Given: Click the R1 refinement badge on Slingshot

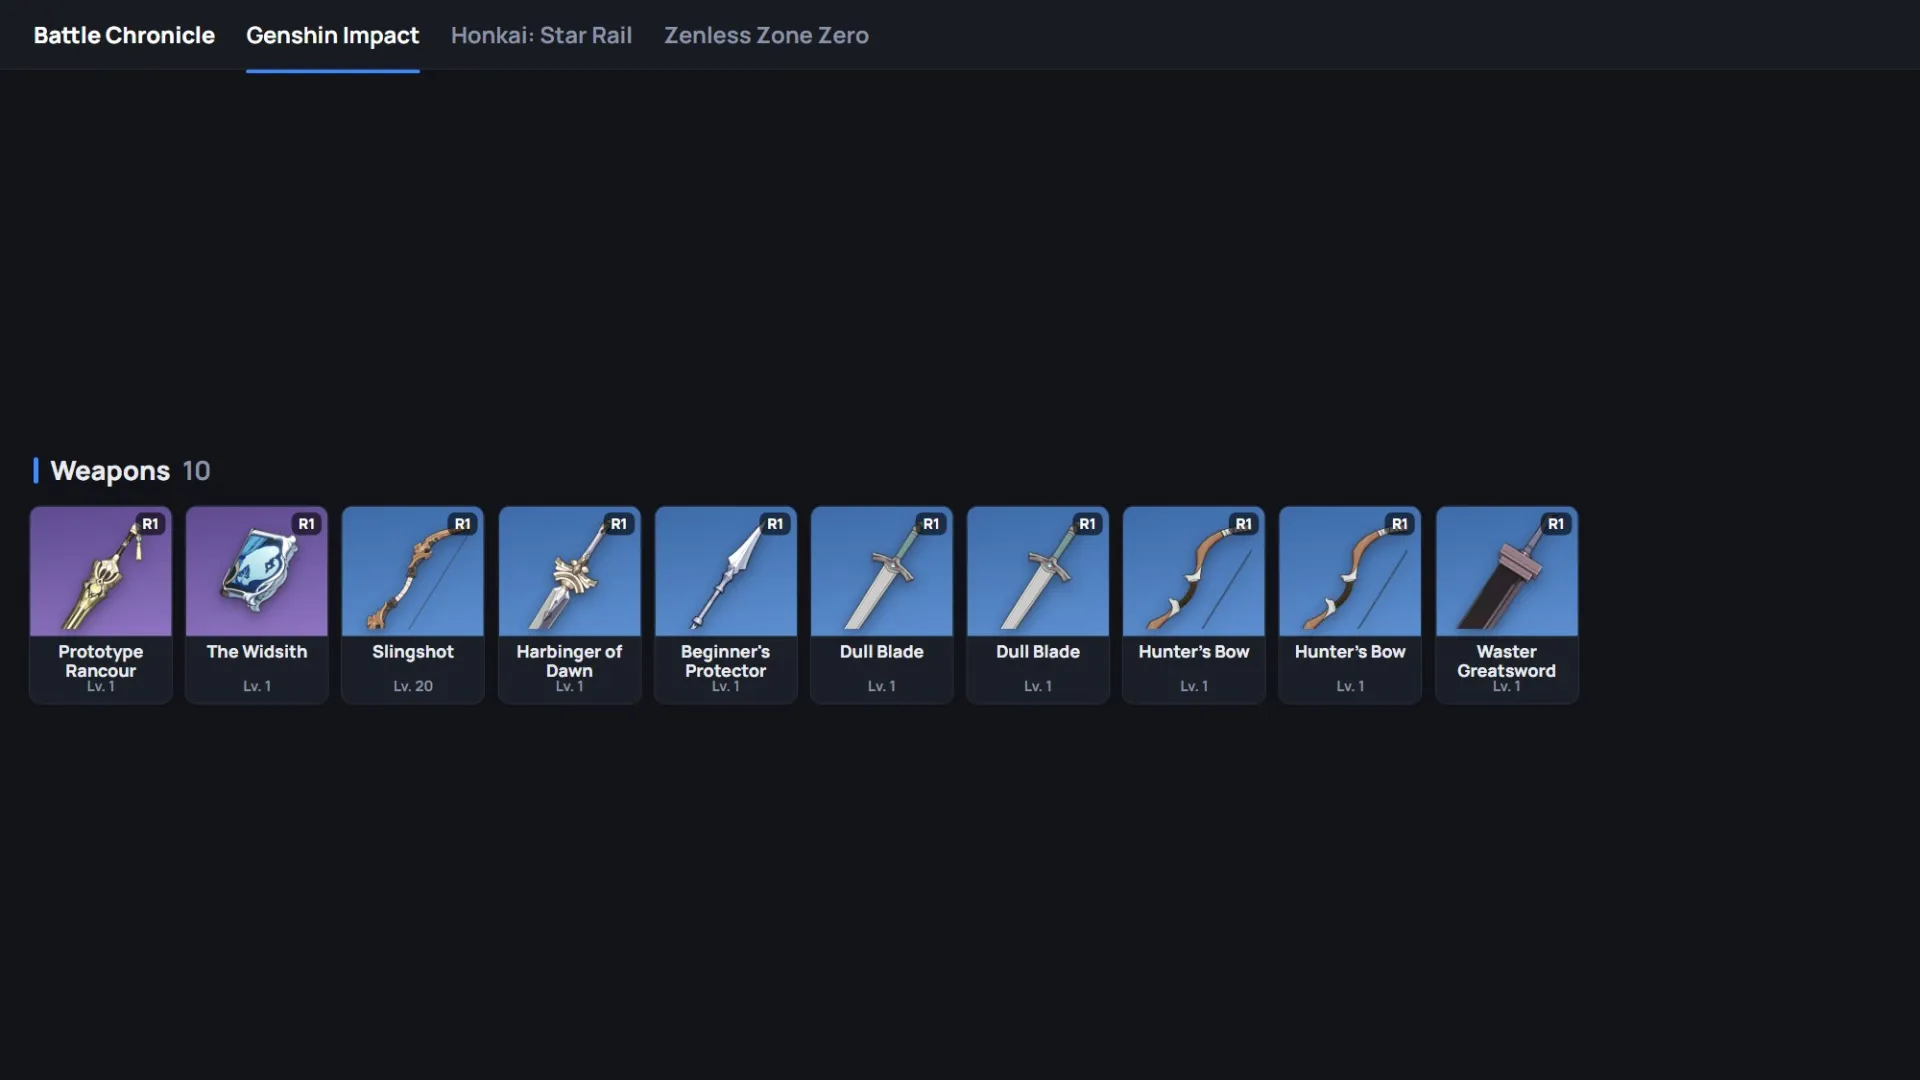Looking at the screenshot, I should 462,524.
